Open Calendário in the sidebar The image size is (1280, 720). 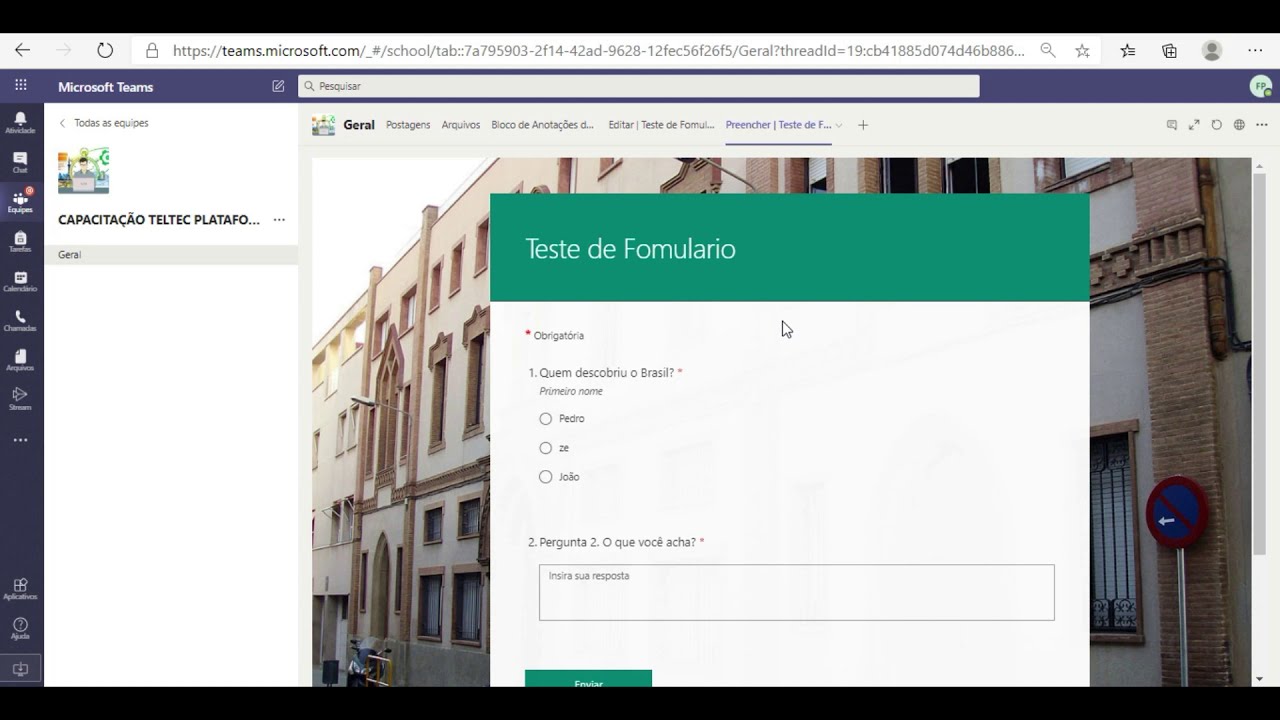20,281
